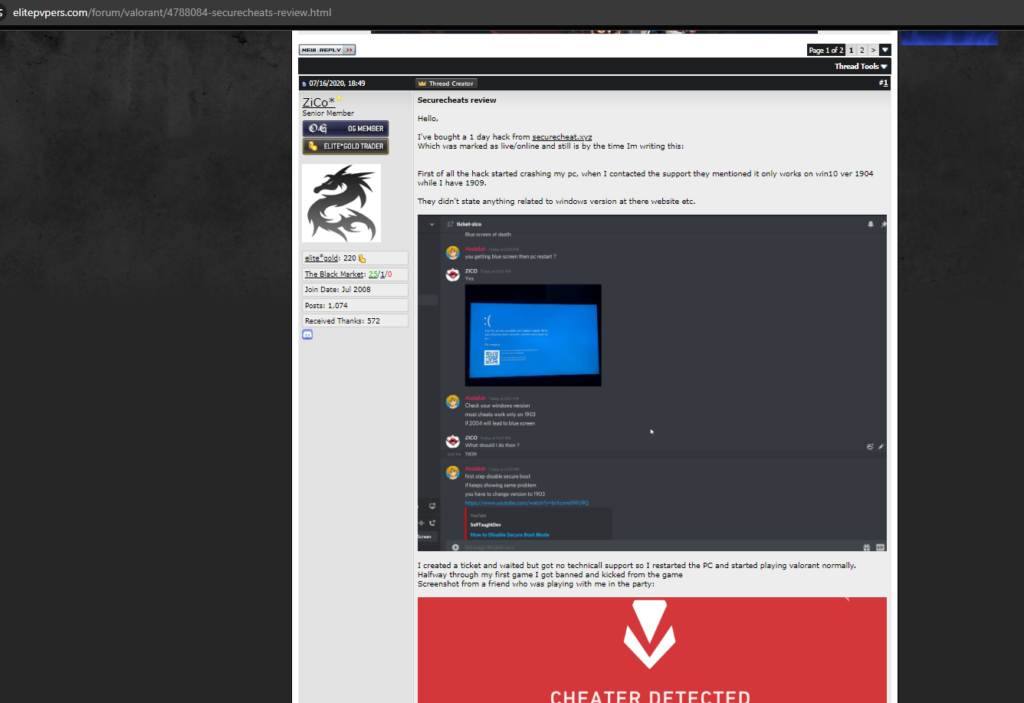Go to the next page with > arrow

(873, 50)
